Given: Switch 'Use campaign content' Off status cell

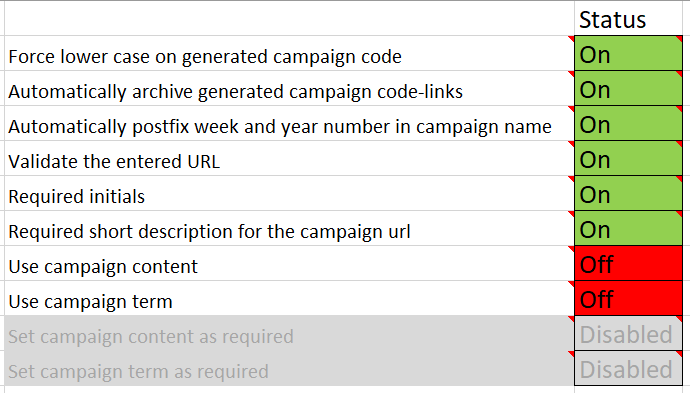Looking at the screenshot, I should (x=628, y=263).
